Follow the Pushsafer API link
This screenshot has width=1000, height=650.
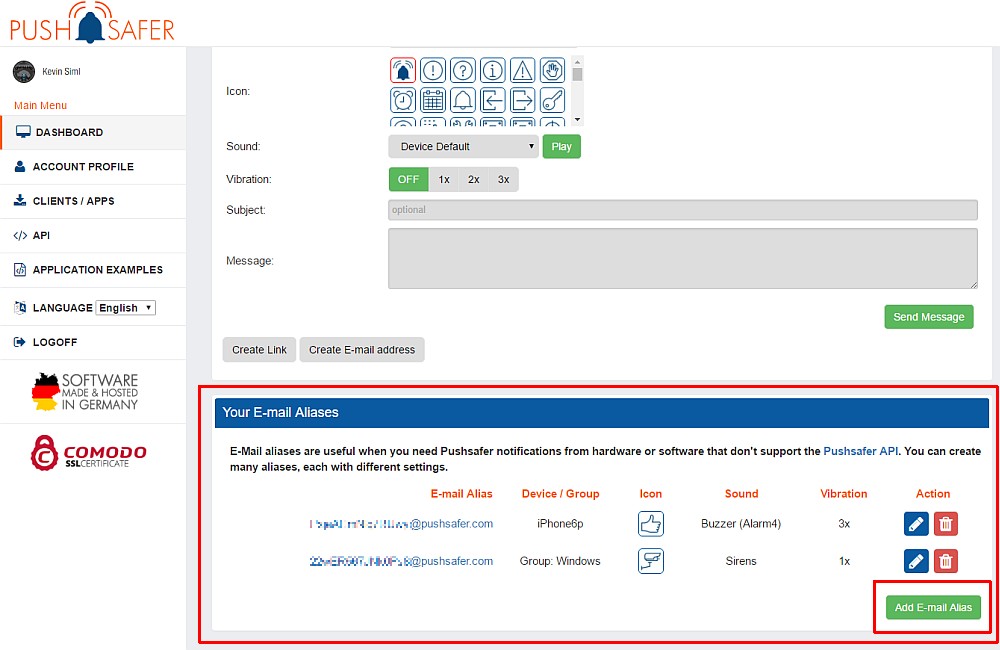[860, 451]
